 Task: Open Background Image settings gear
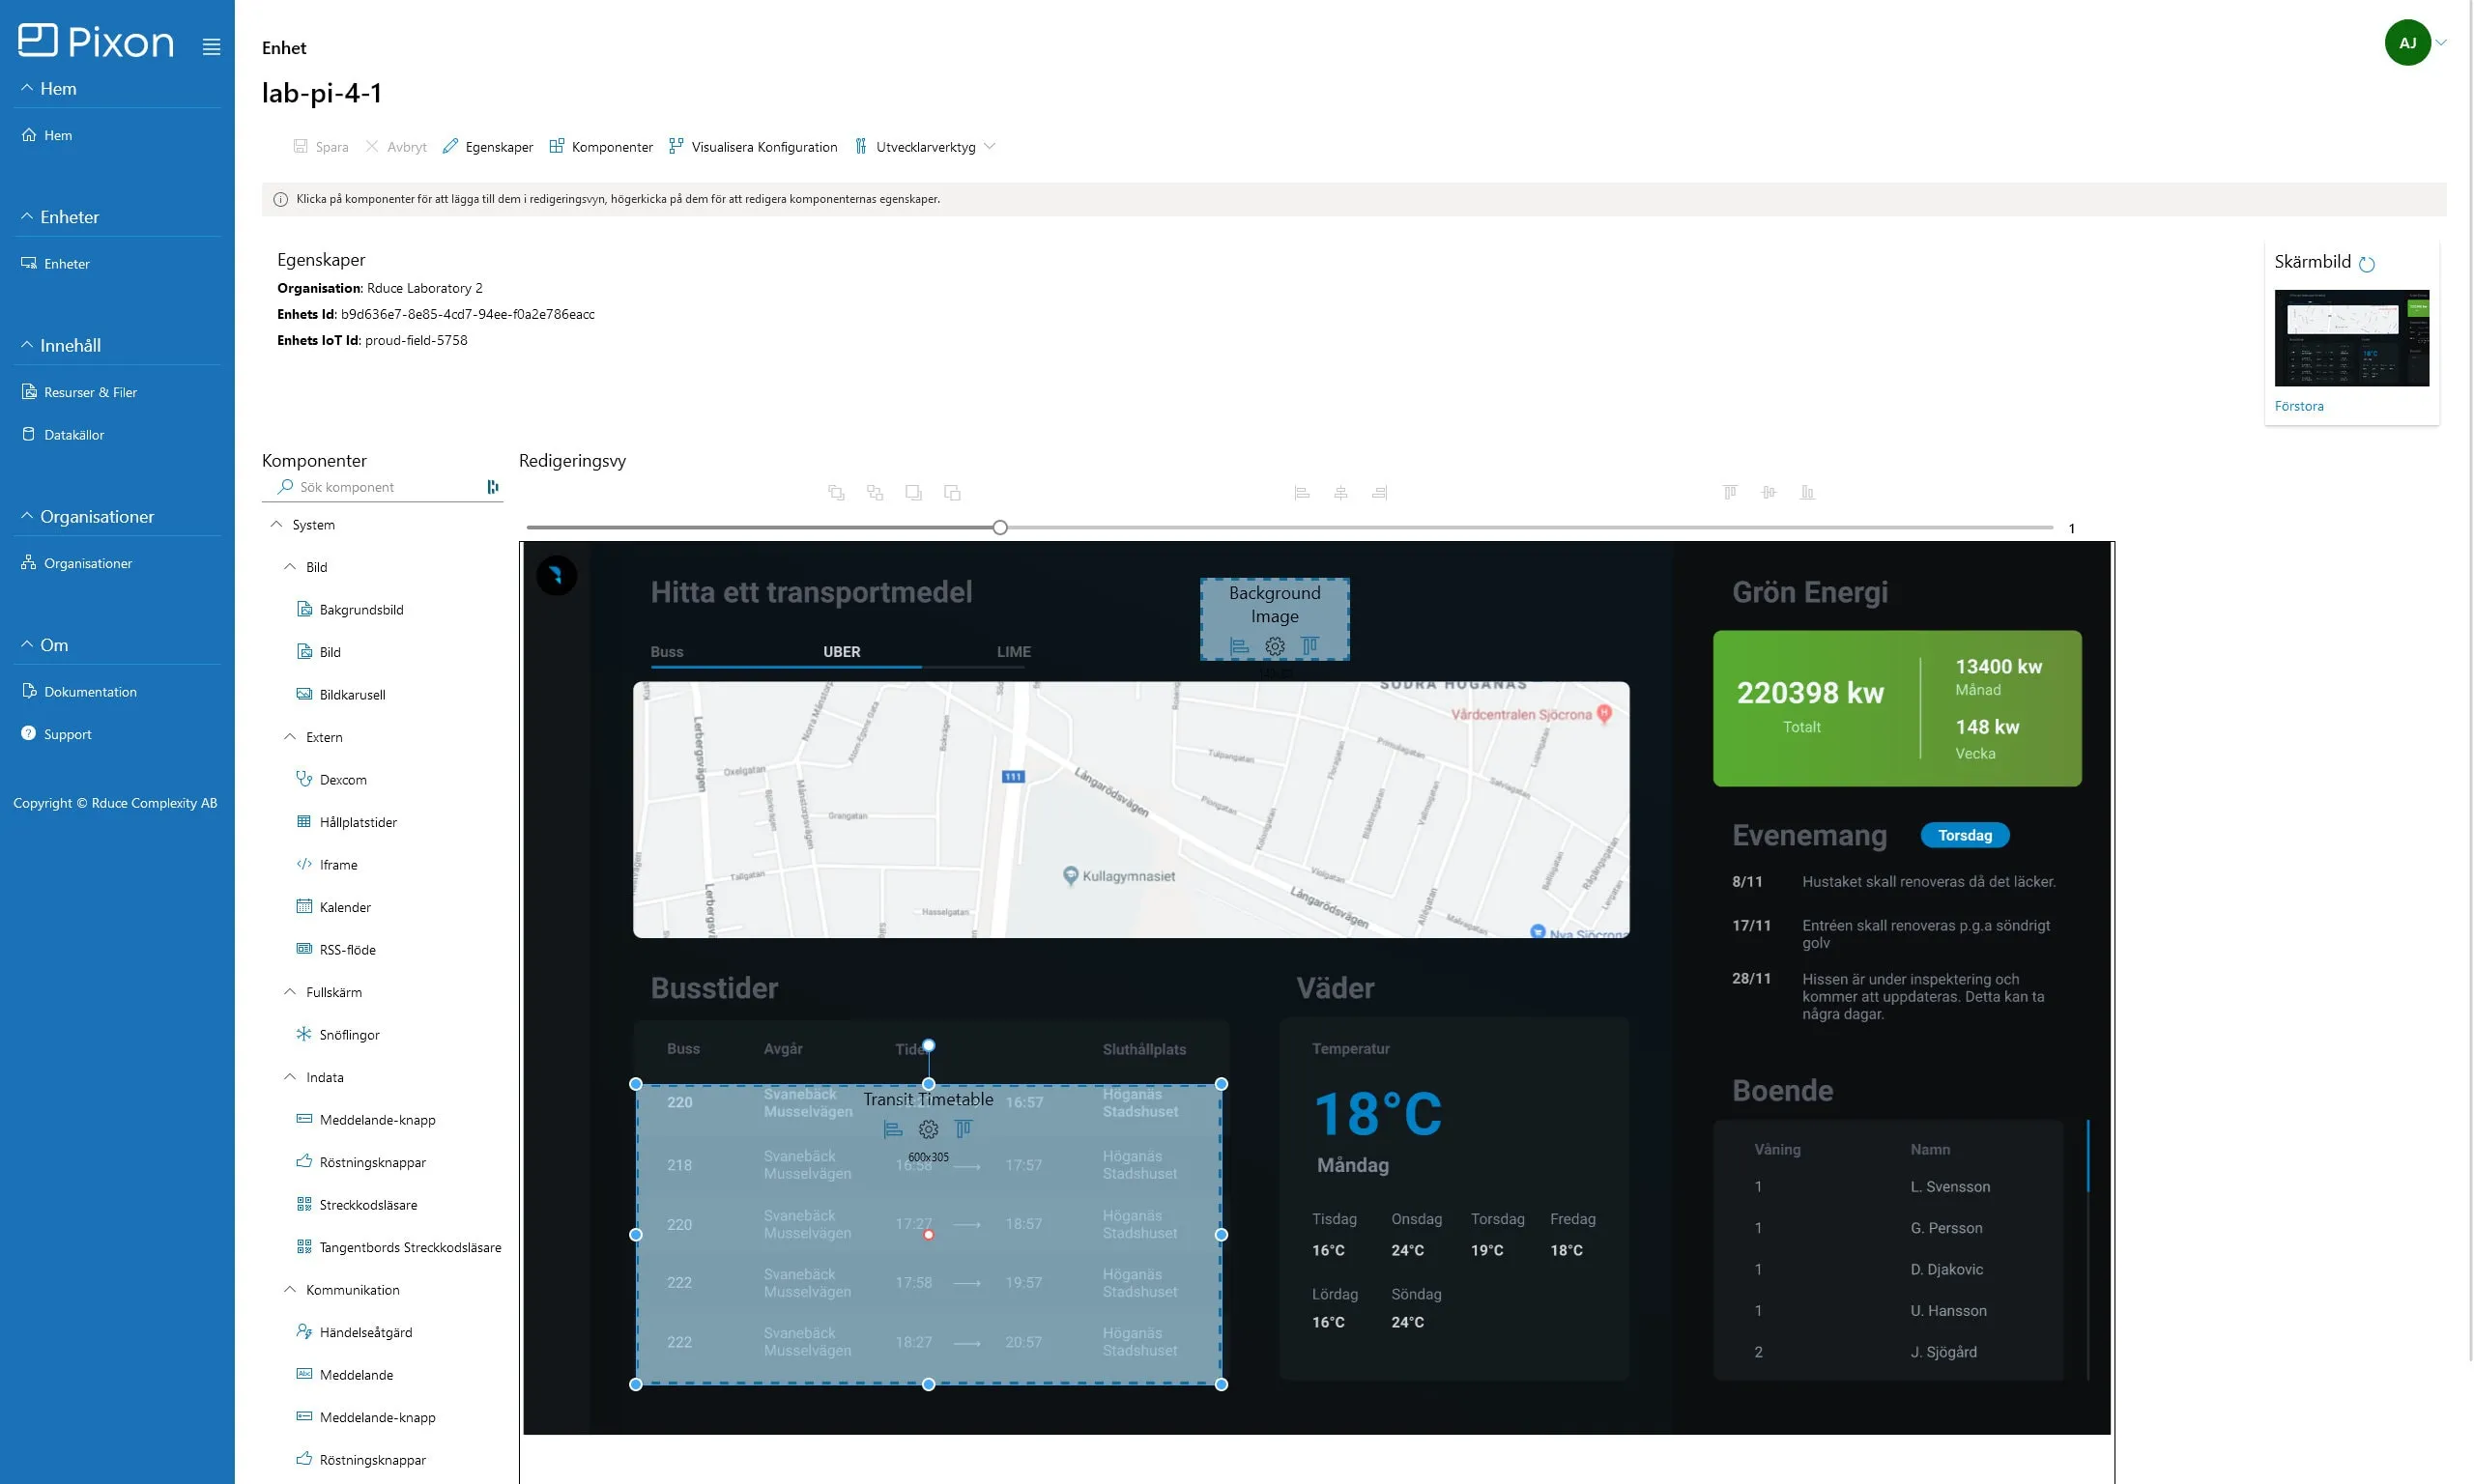tap(1274, 647)
